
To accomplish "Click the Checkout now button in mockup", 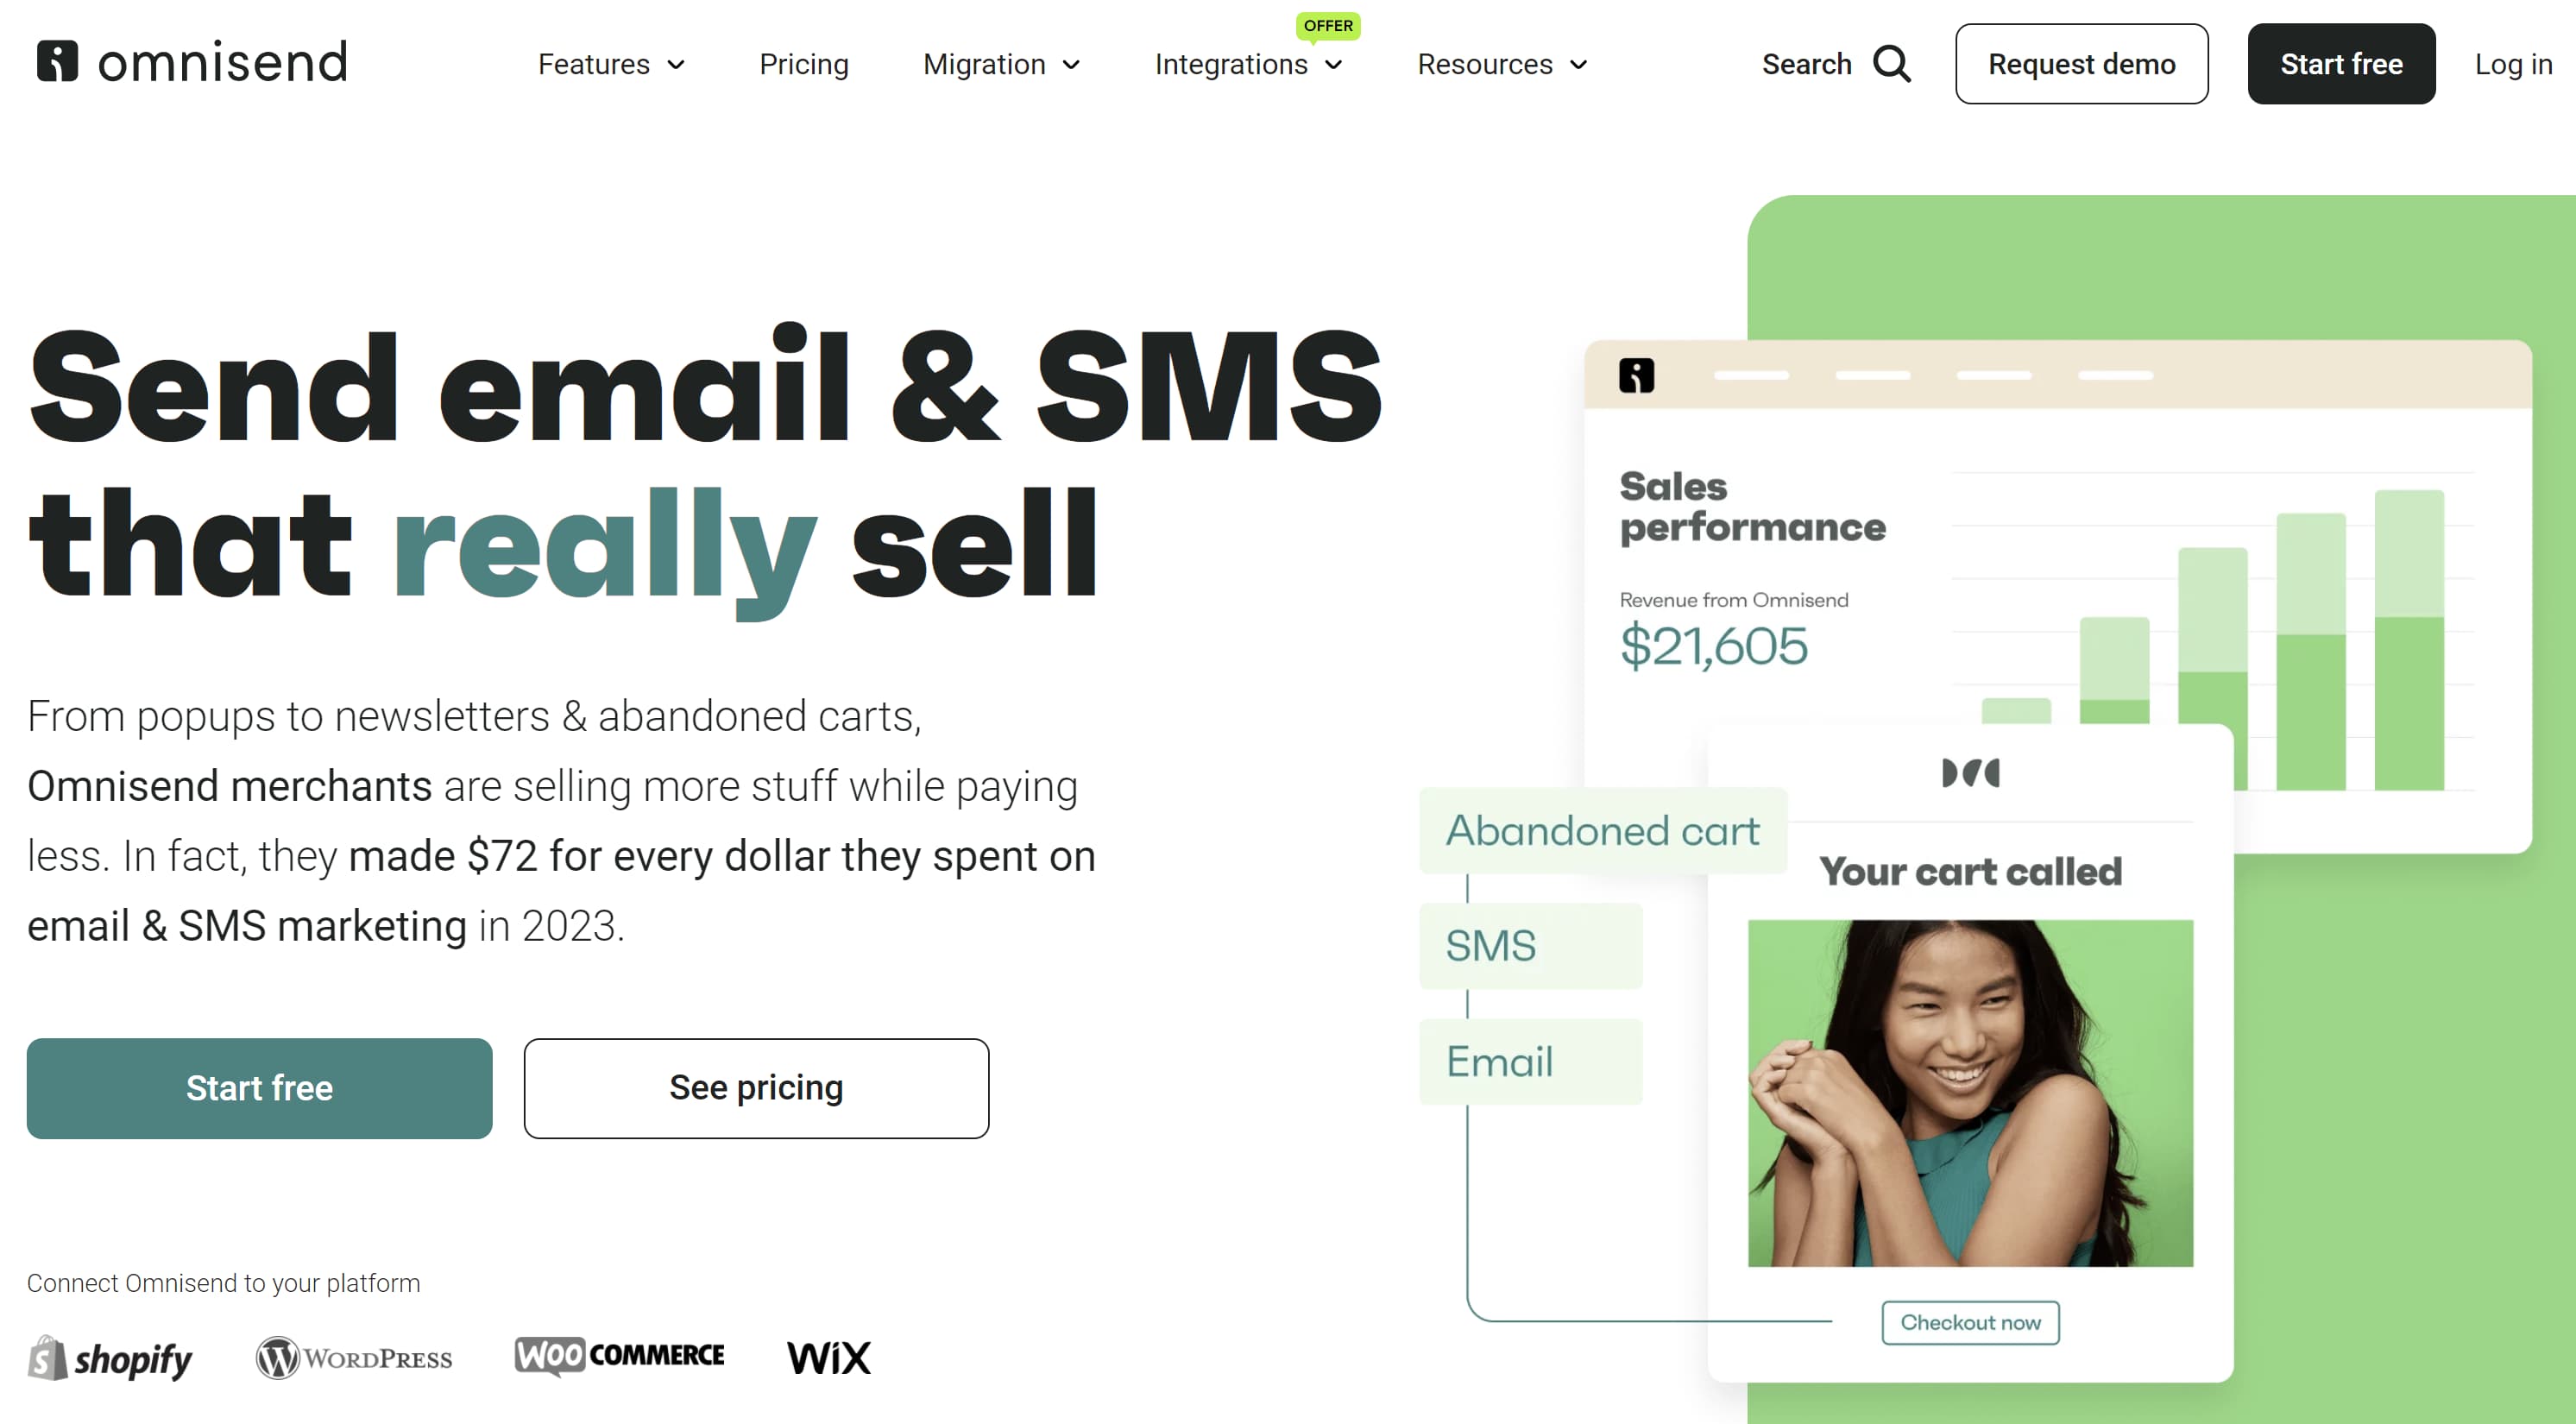I will tap(1969, 1322).
